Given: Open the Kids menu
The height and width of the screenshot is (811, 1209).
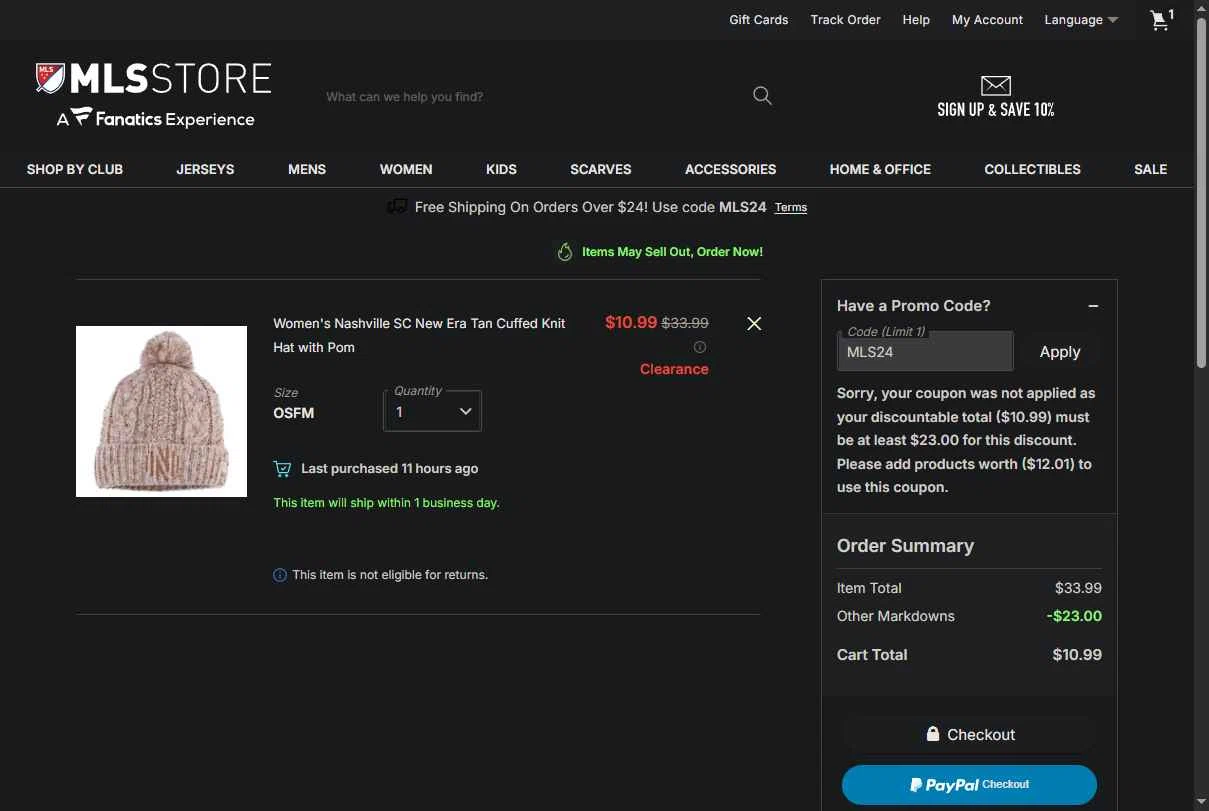Looking at the screenshot, I should coord(501,169).
